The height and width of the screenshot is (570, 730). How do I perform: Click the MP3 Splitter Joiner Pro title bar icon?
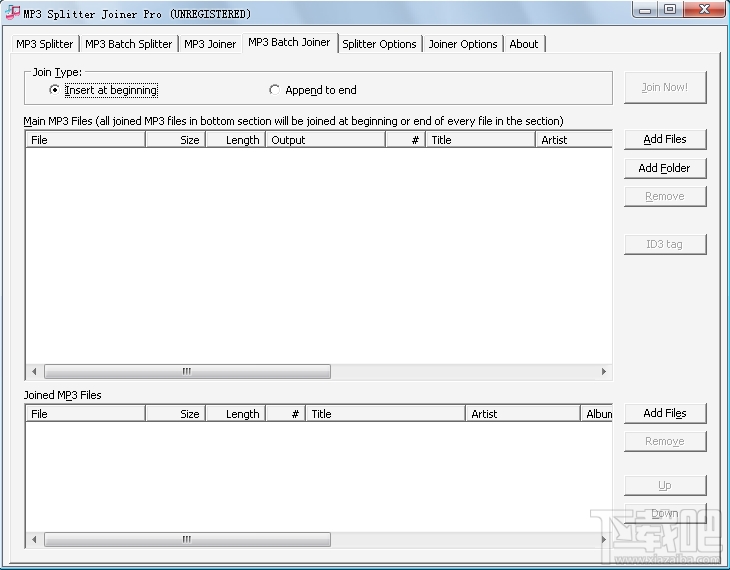click(12, 13)
